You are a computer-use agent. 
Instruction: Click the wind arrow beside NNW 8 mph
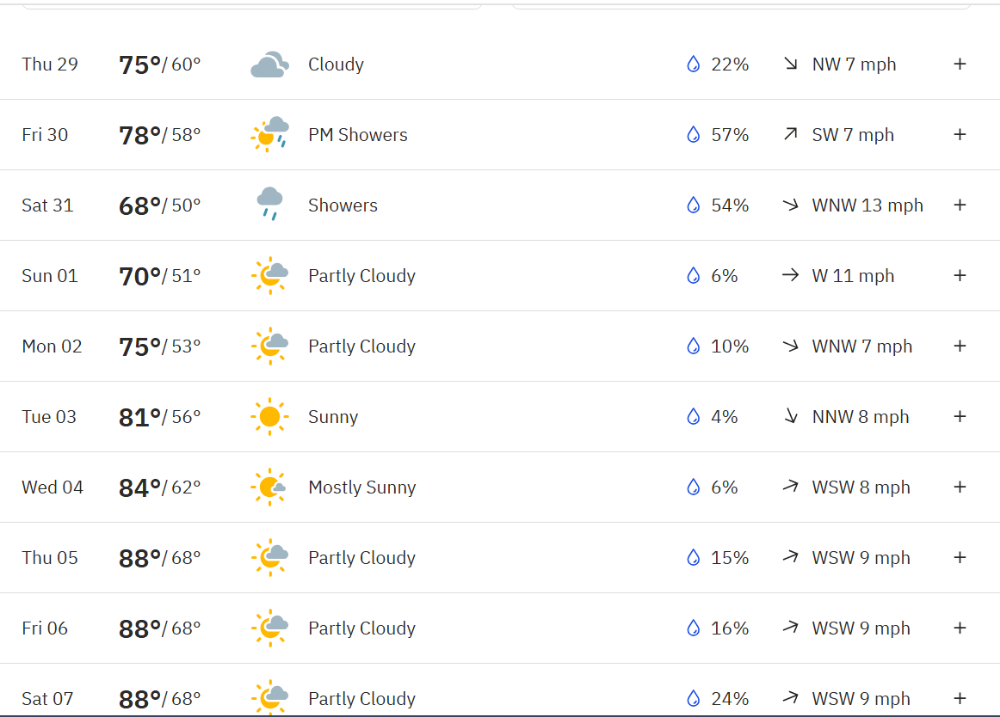[791, 417]
